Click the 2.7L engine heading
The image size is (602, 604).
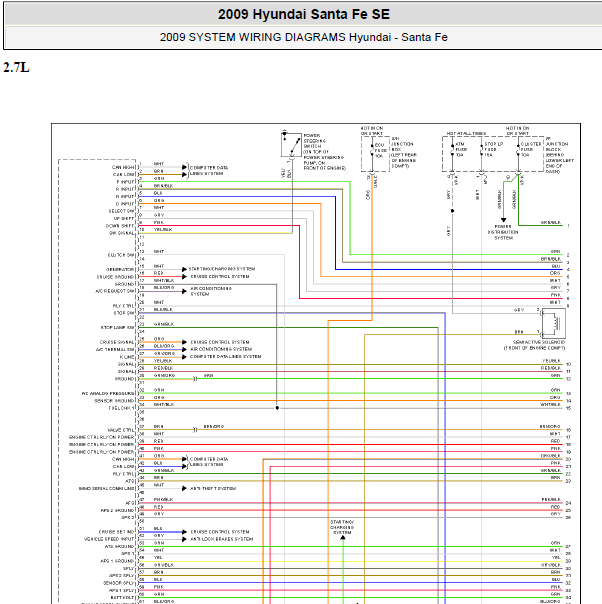coord(17,67)
